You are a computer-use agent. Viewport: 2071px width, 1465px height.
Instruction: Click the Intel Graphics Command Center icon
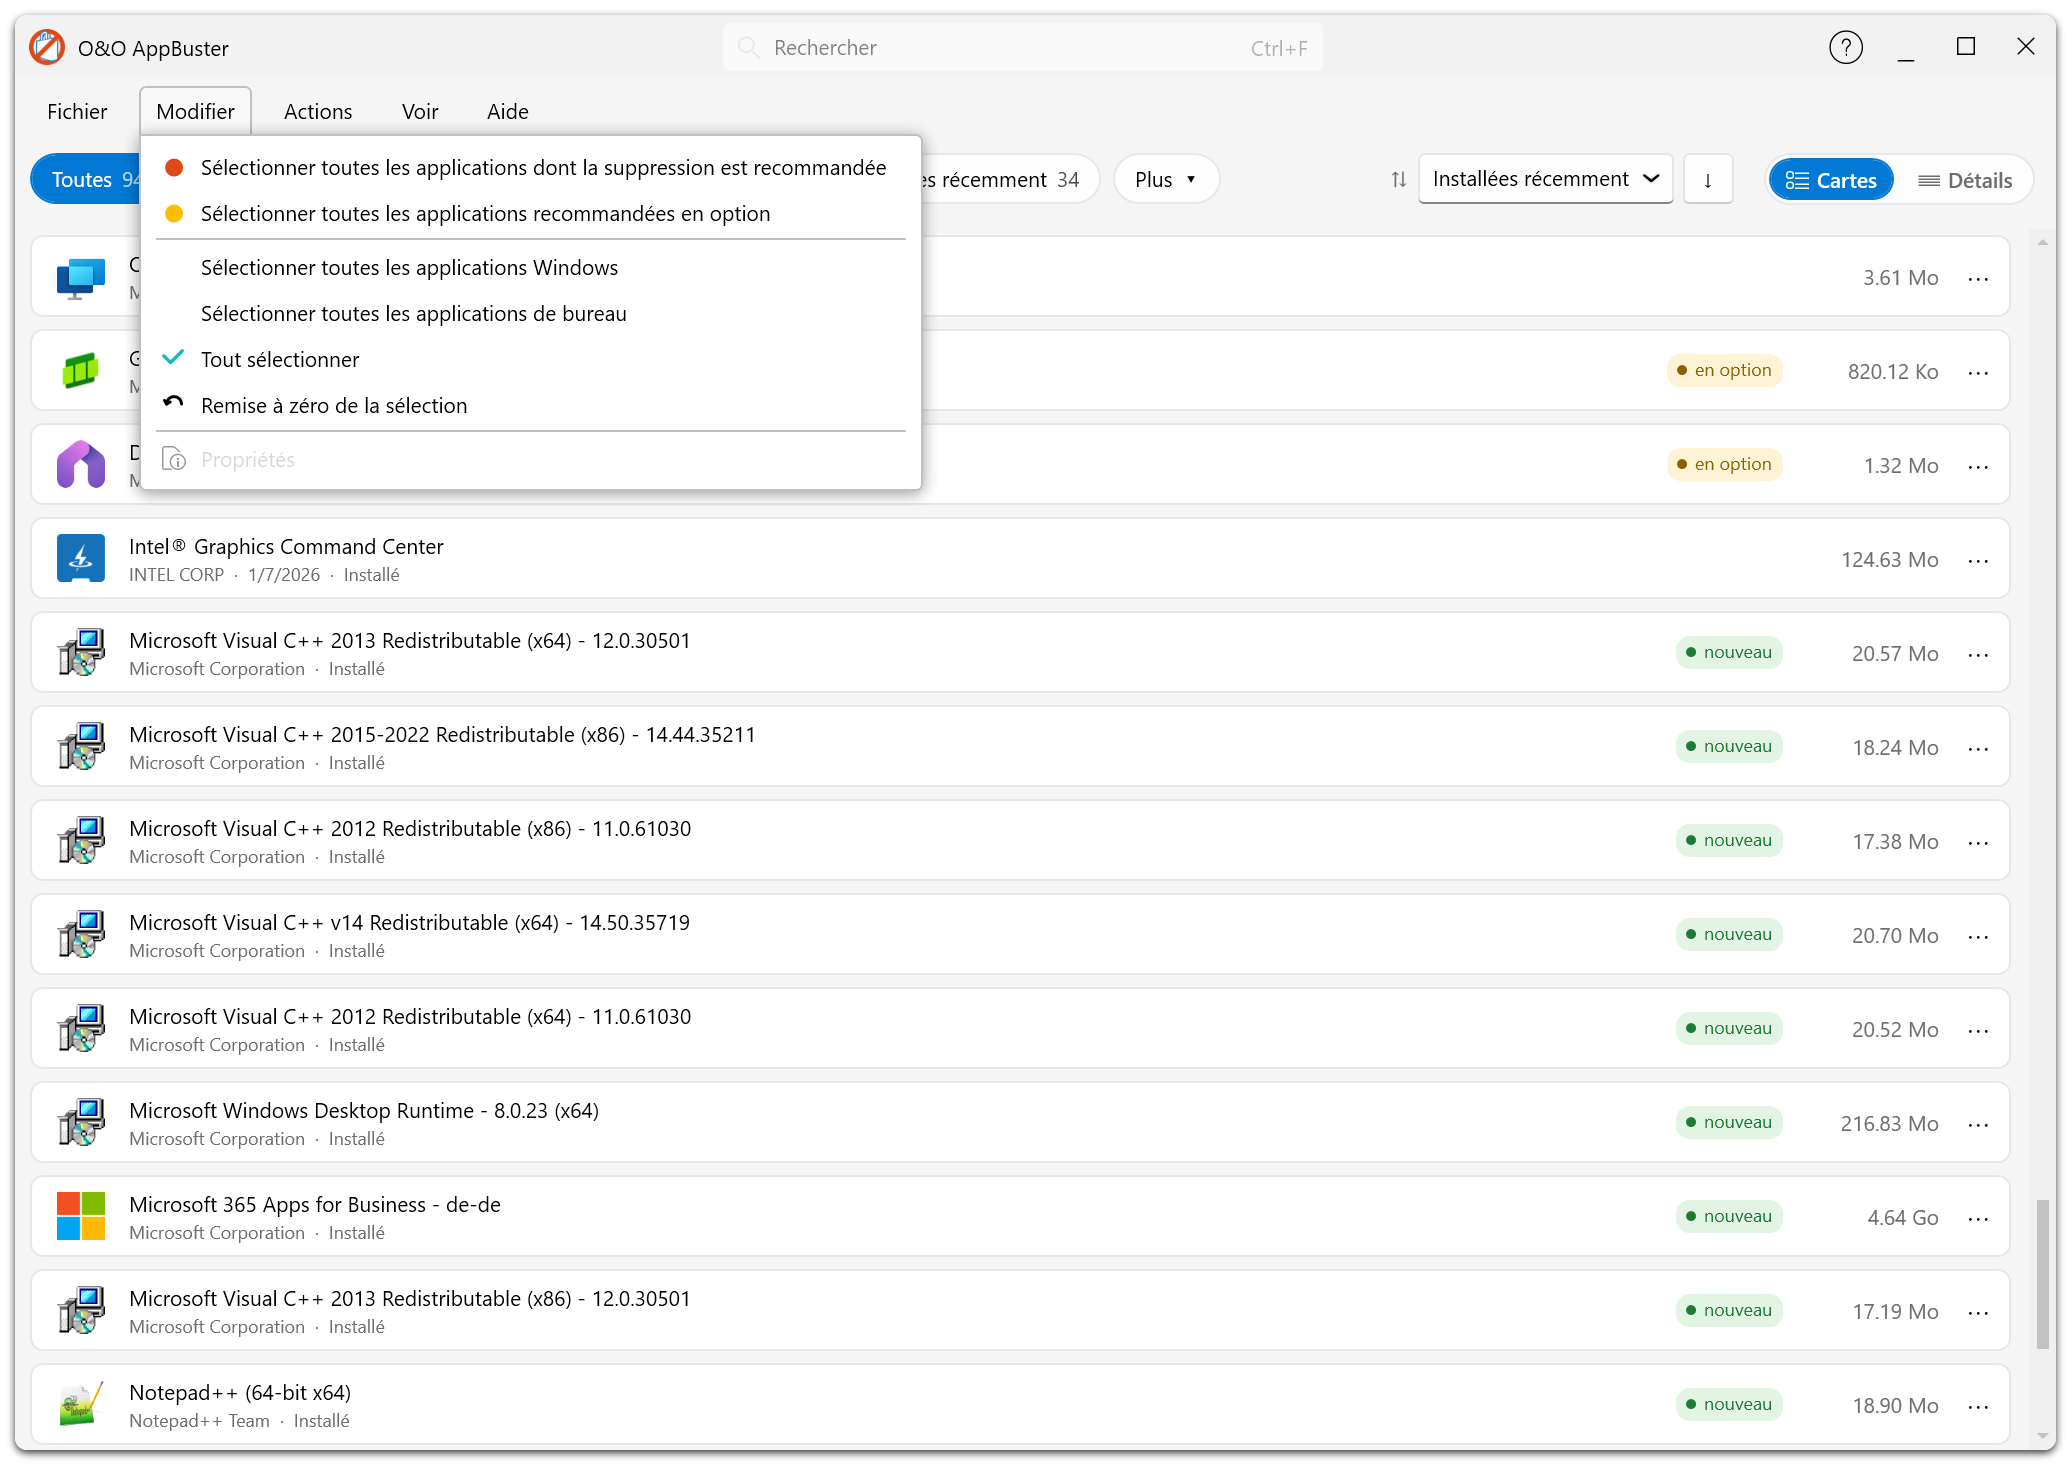point(81,559)
